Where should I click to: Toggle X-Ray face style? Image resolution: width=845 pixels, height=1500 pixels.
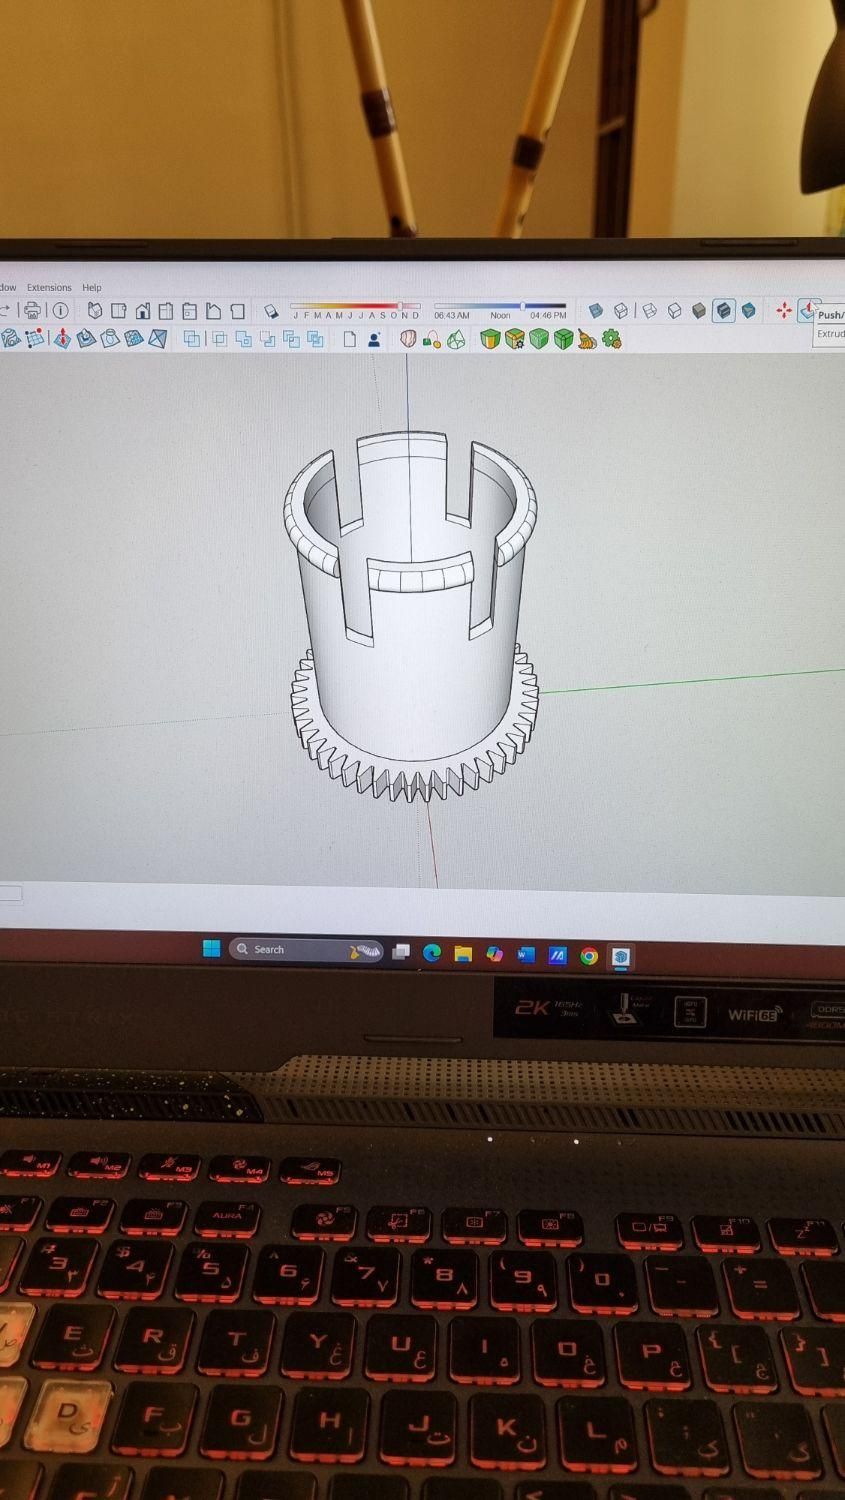pos(596,311)
